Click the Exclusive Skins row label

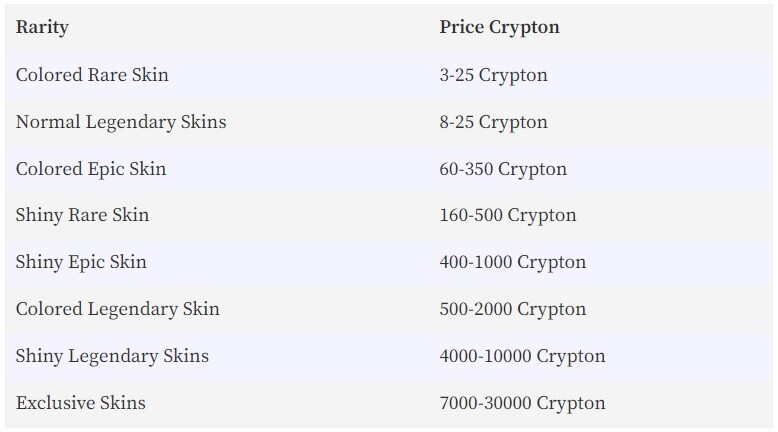81,403
